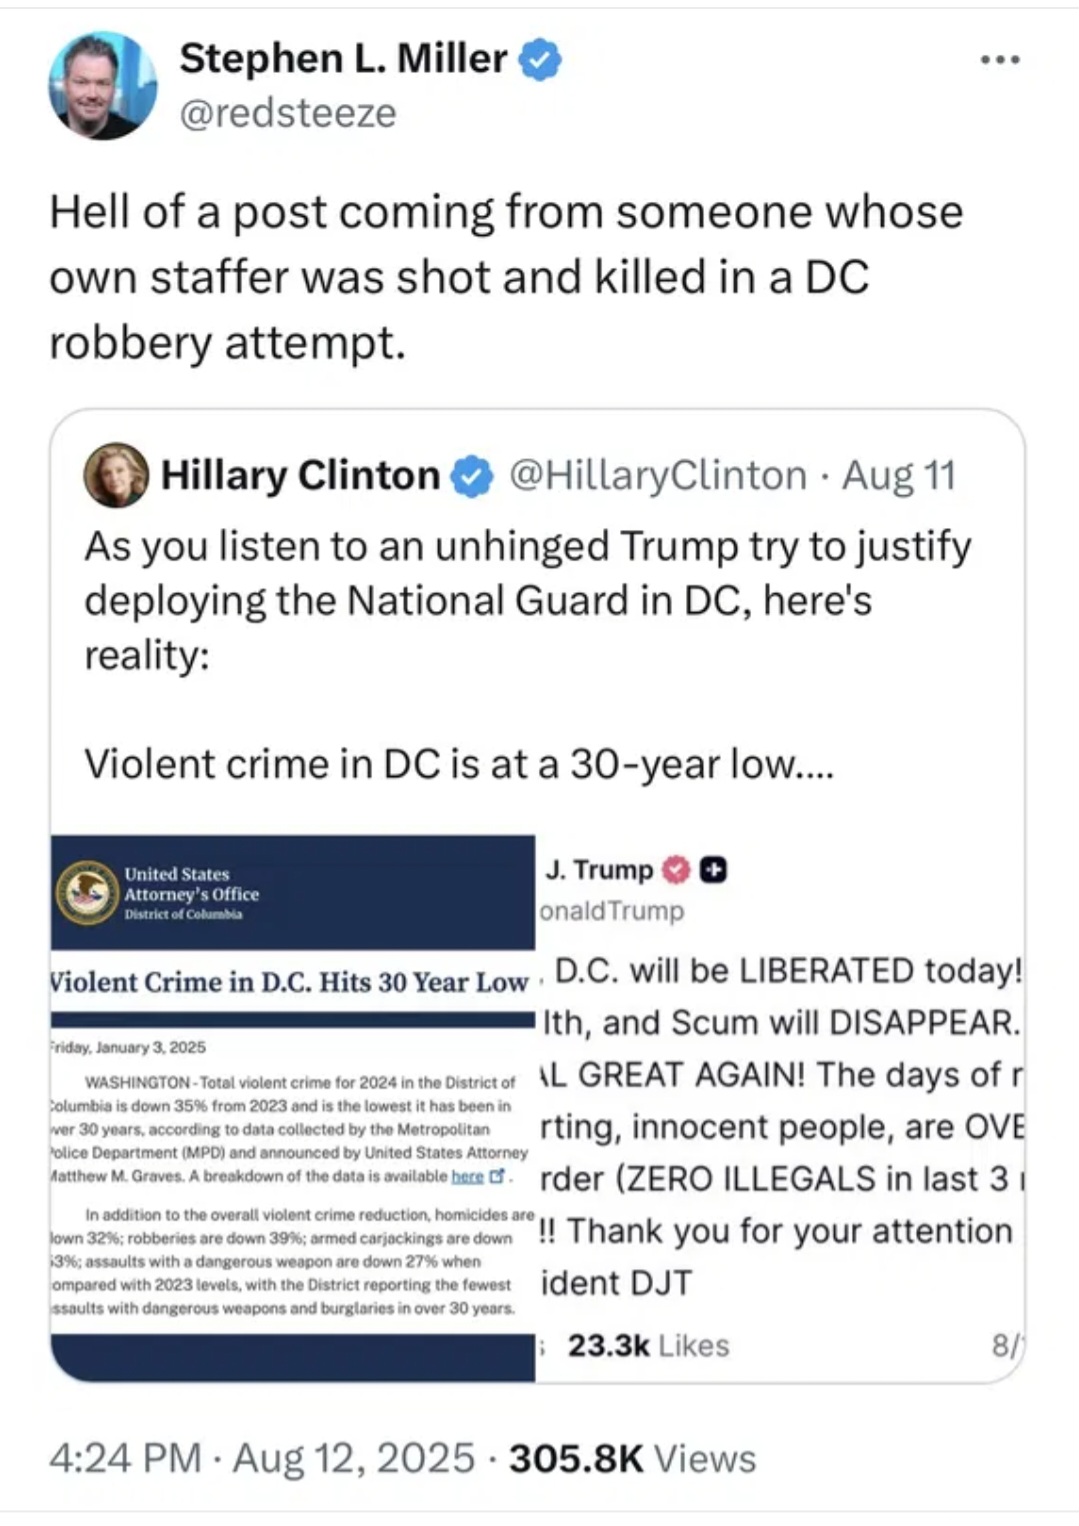Click the 'Violent Crime in D.C. Hits 30 Year Low' headline
Screen dimensions: 1079x1526
tap(289, 982)
